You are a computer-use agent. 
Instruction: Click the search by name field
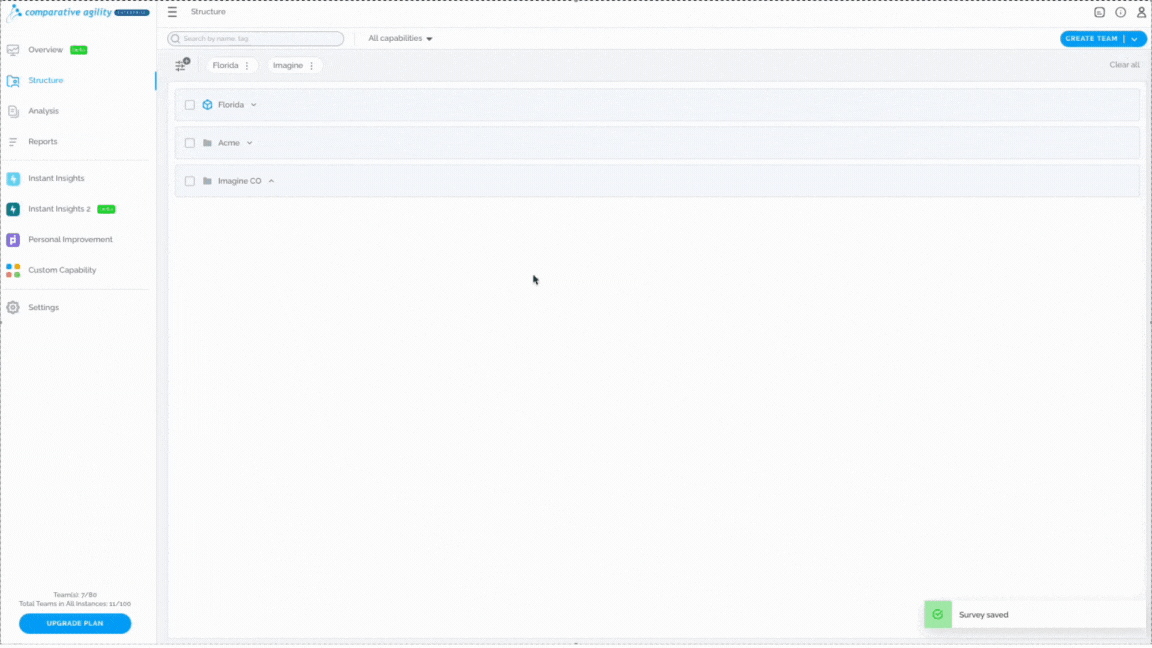256,39
